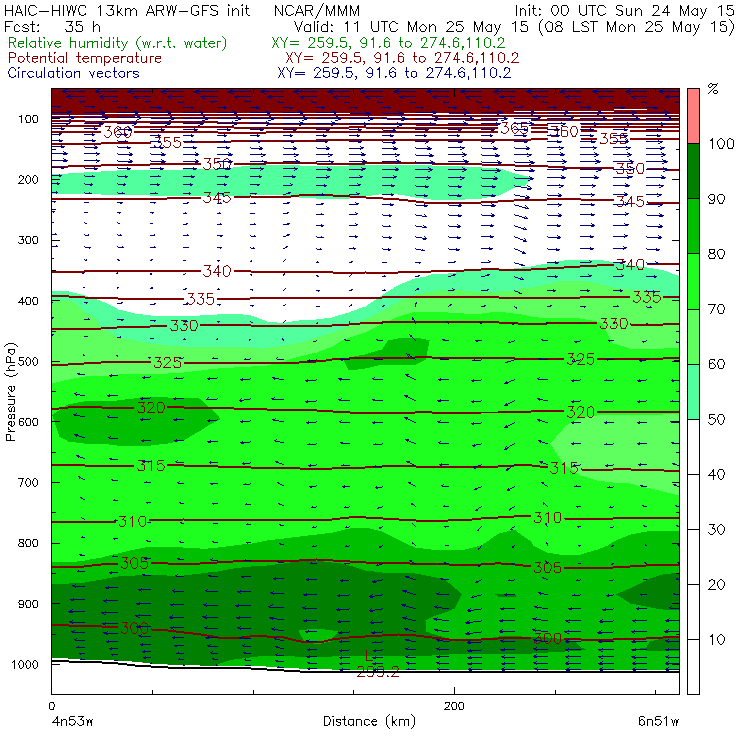Click the '10' color bar scale label
Viewport: 740px width, 740px height.
pos(716,639)
